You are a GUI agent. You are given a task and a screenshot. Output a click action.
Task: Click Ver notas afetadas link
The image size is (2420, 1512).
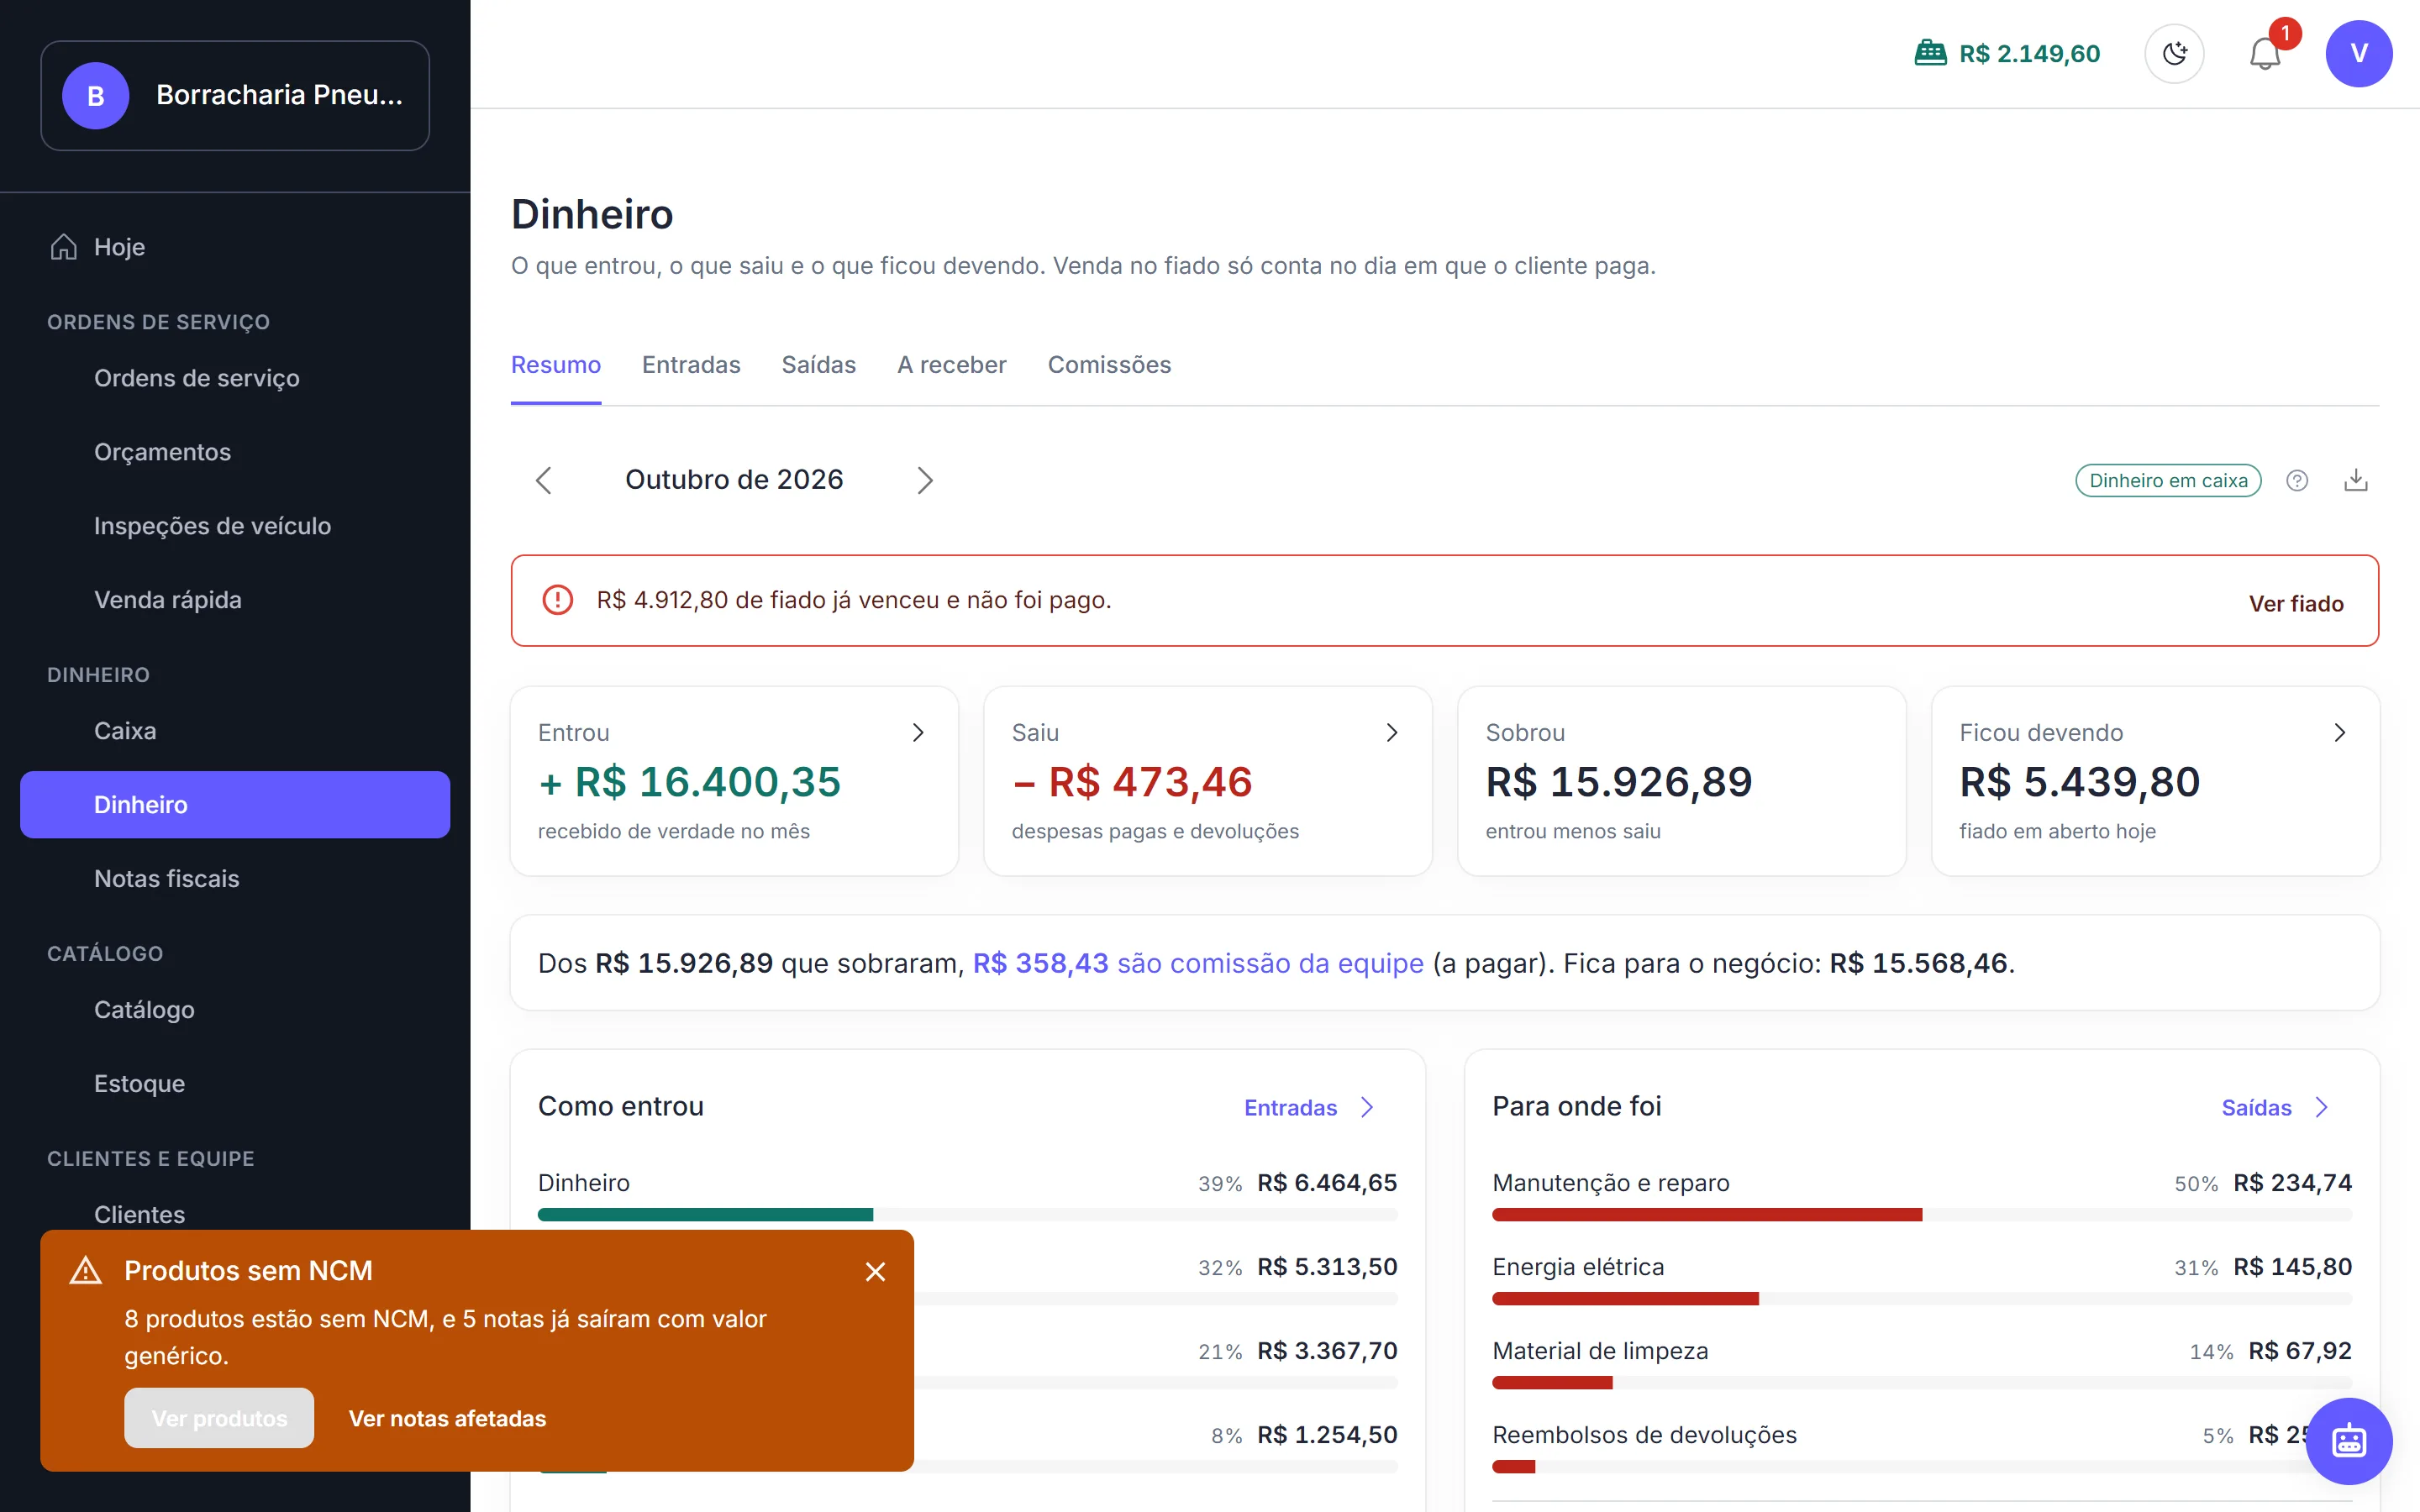[x=447, y=1418]
